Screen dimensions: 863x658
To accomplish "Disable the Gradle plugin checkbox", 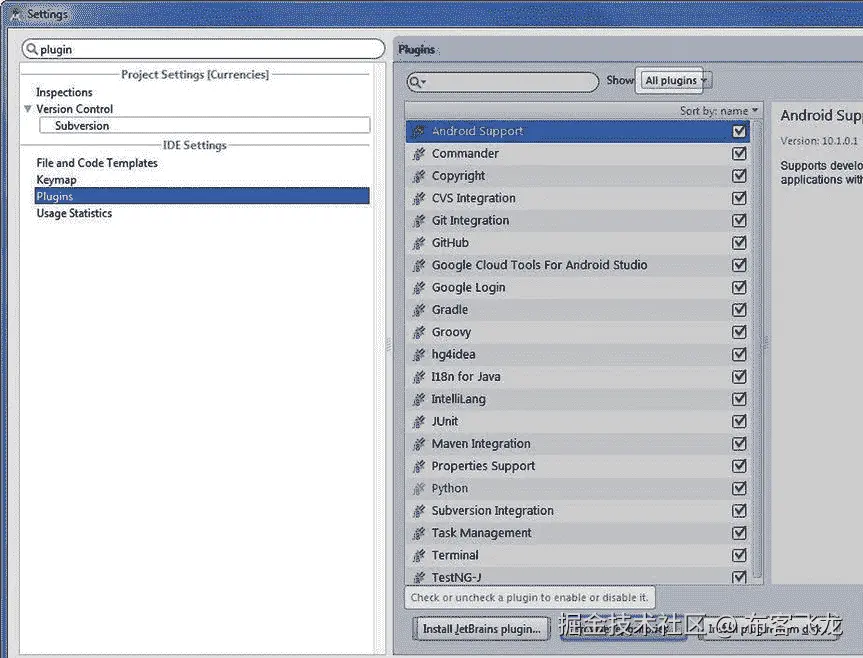I will (x=739, y=310).
